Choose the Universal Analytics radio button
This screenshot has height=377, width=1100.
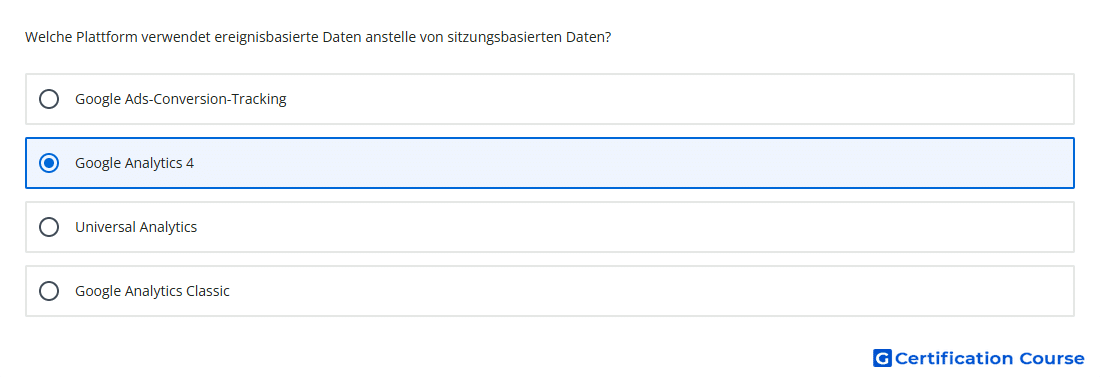pyautogui.click(x=49, y=227)
